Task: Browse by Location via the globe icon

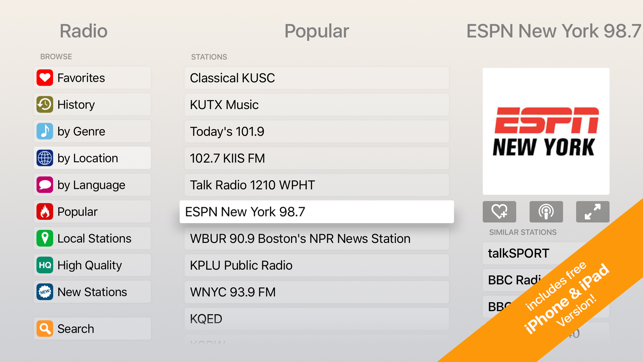Action: click(45, 158)
